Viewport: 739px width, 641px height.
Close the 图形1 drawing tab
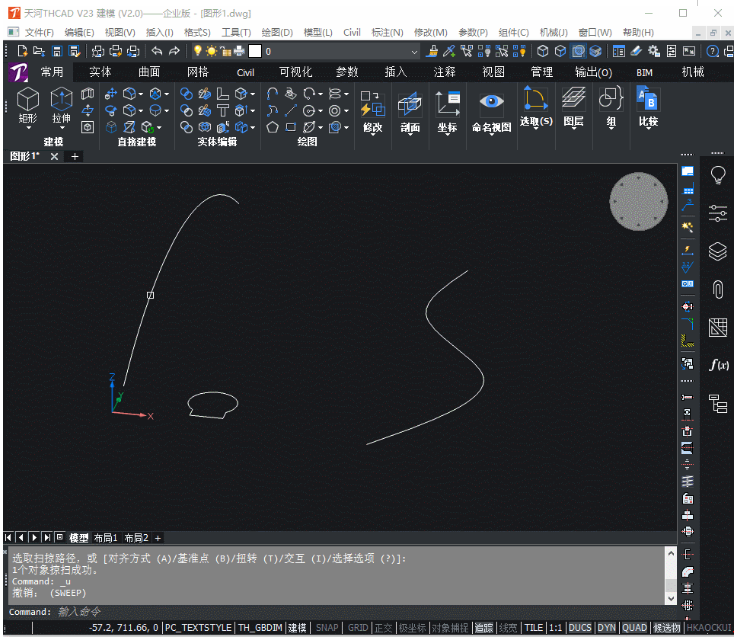pos(54,156)
